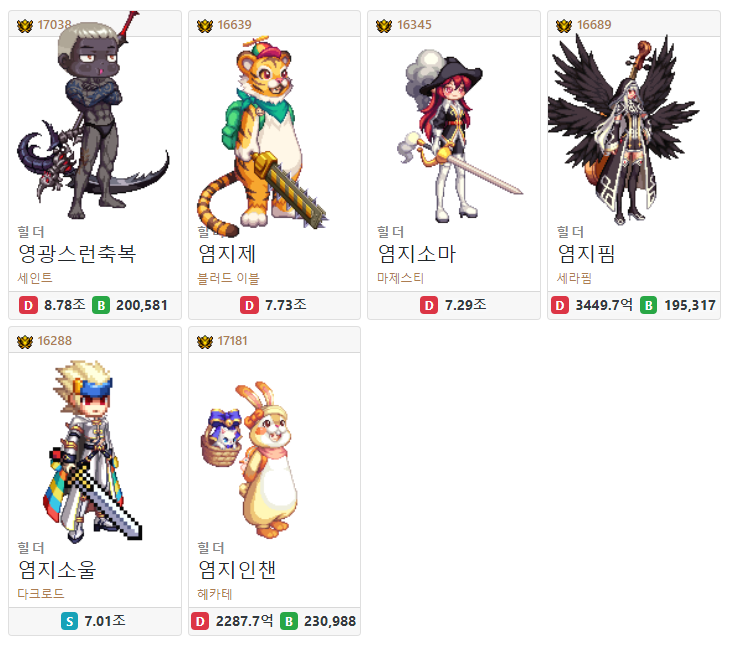The image size is (734, 651).
Task: Click the green B badge beside 230,988
Action: [289, 622]
